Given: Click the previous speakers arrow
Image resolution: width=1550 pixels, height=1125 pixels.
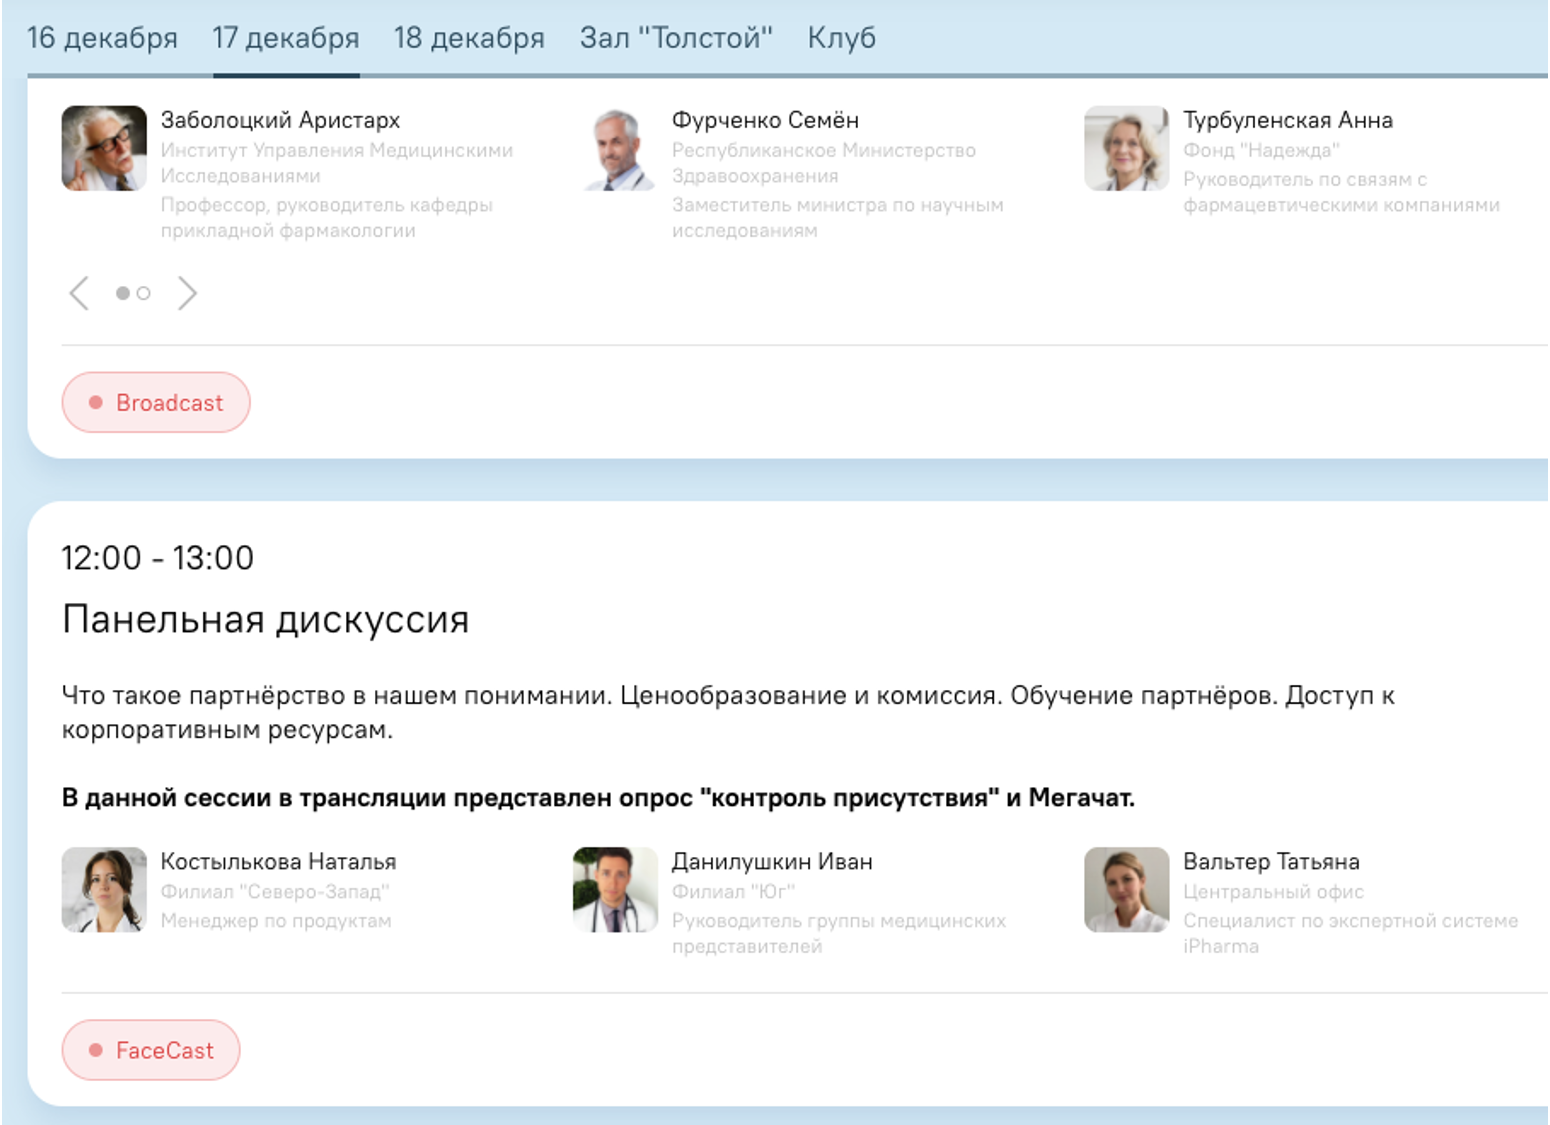Looking at the screenshot, I should [80, 293].
